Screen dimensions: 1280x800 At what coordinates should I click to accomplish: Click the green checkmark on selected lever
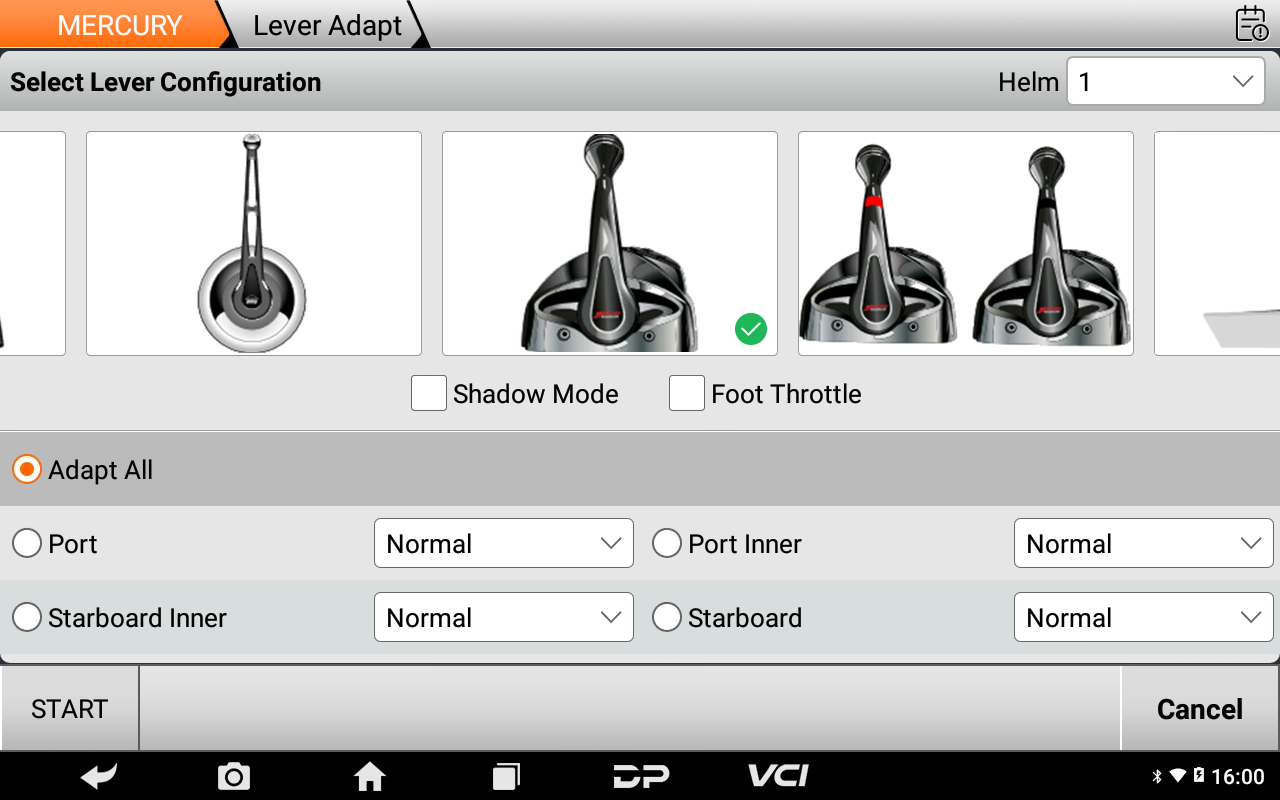tap(750, 329)
